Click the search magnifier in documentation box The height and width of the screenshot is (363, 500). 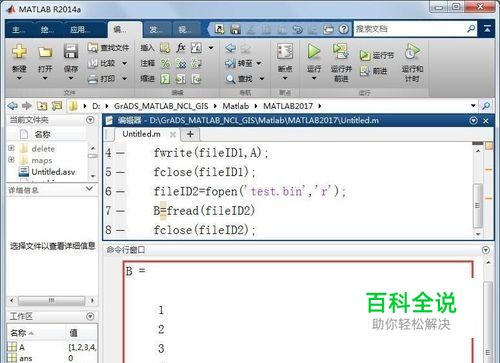point(471,29)
